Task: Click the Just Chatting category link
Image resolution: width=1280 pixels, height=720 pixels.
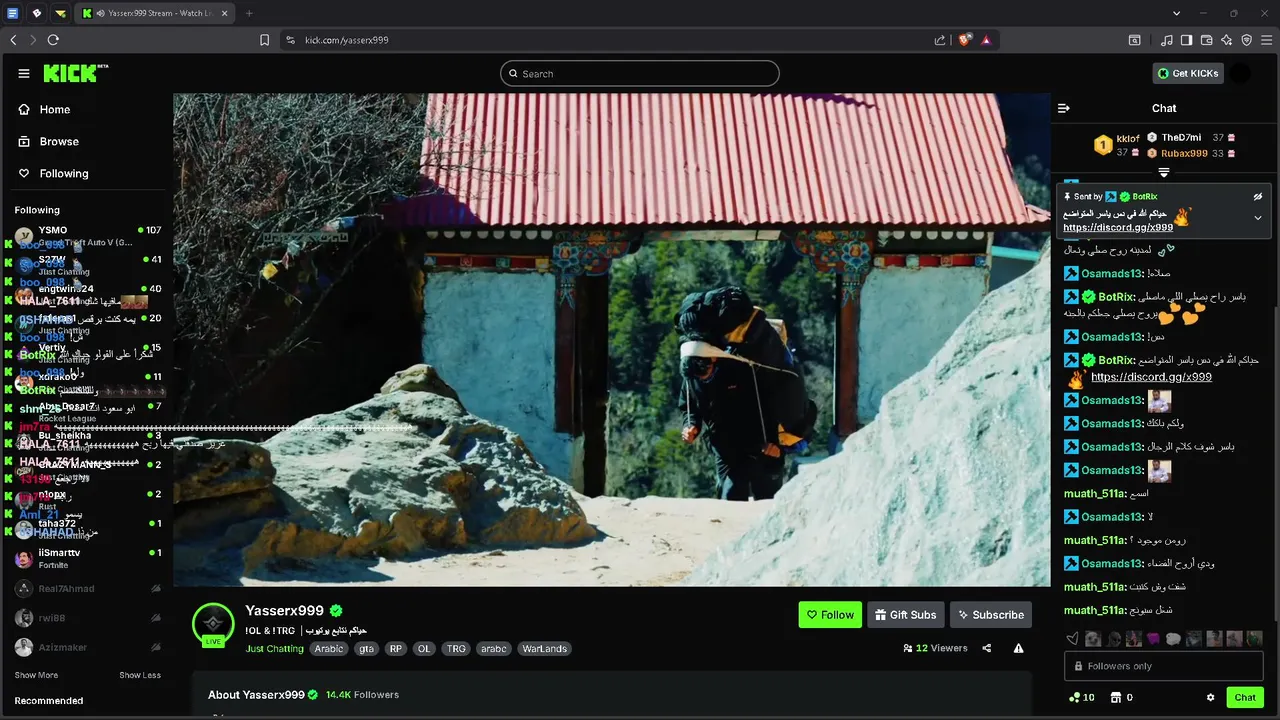Action: pos(275,648)
